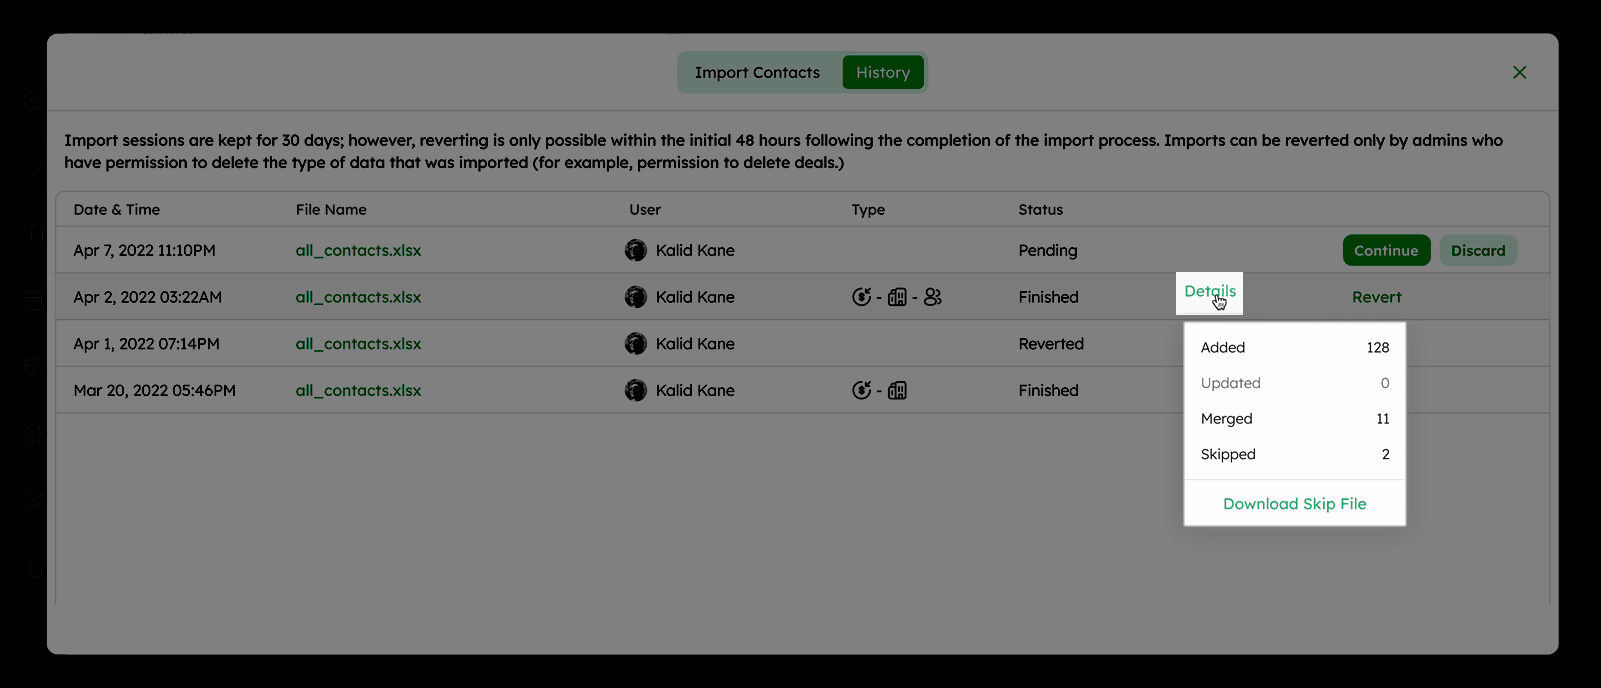Click the Date & Time column header
This screenshot has width=1601, height=688.
(117, 210)
